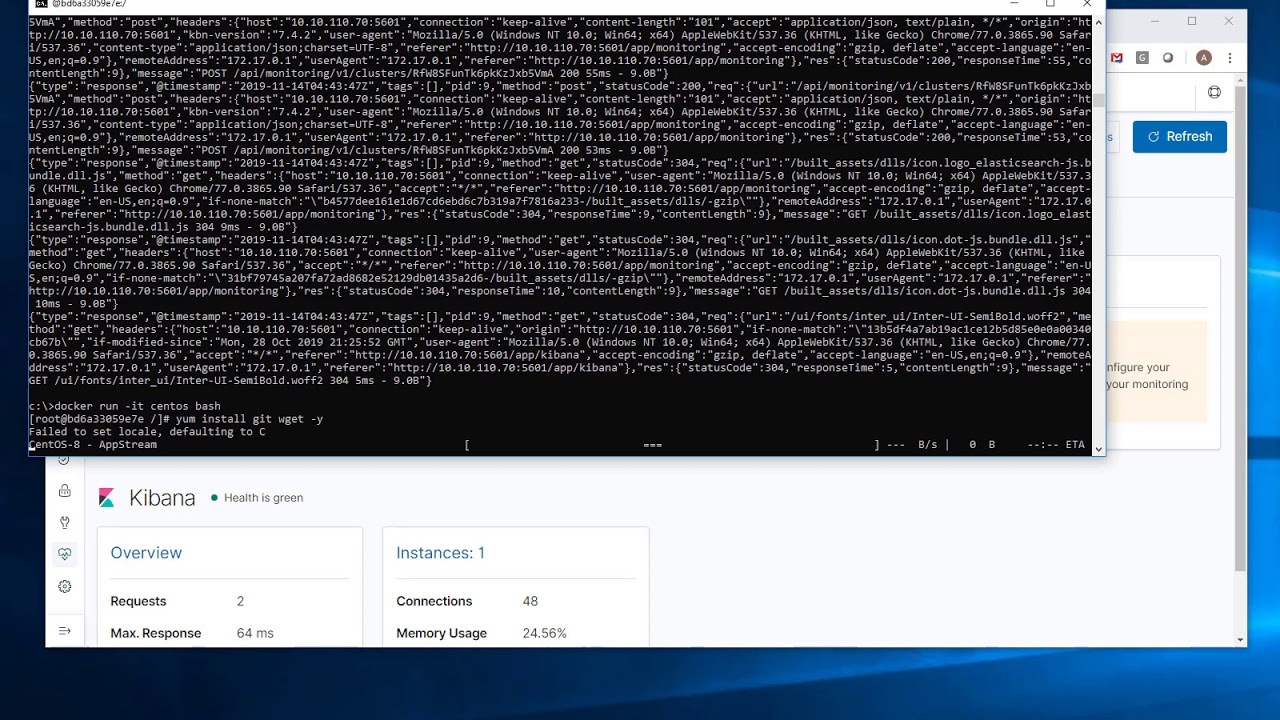Click the Kibana heading text
This screenshot has width=1280, height=720.
[x=162, y=498]
